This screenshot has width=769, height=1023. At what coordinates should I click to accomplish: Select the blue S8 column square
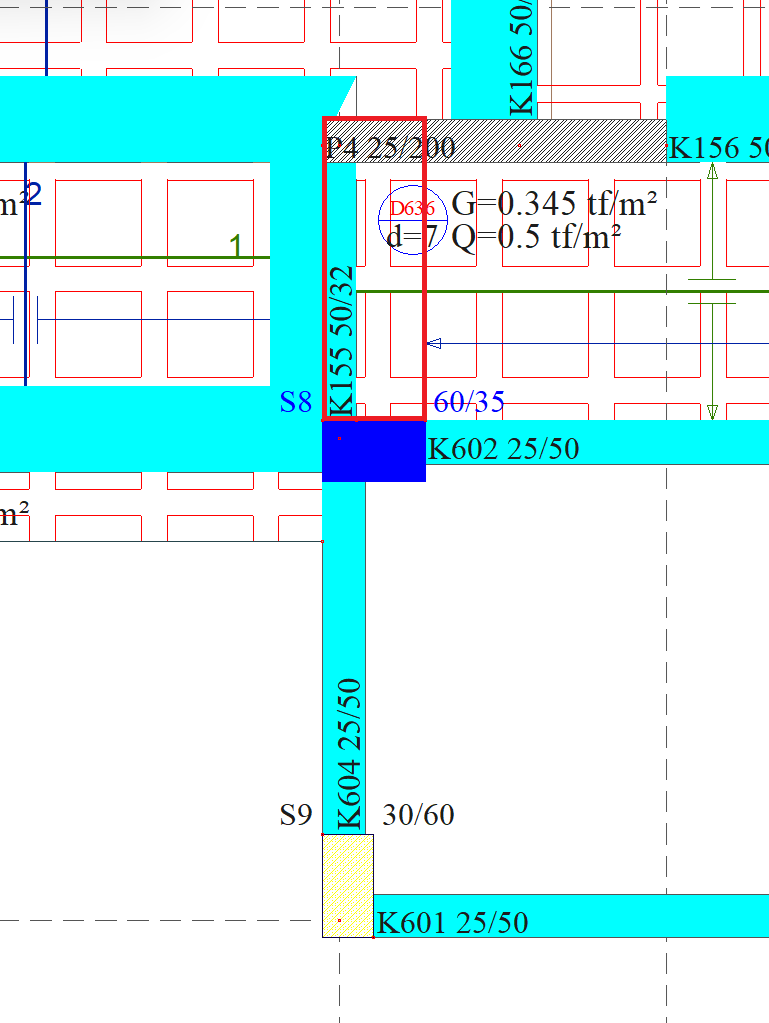pyautogui.click(x=374, y=451)
